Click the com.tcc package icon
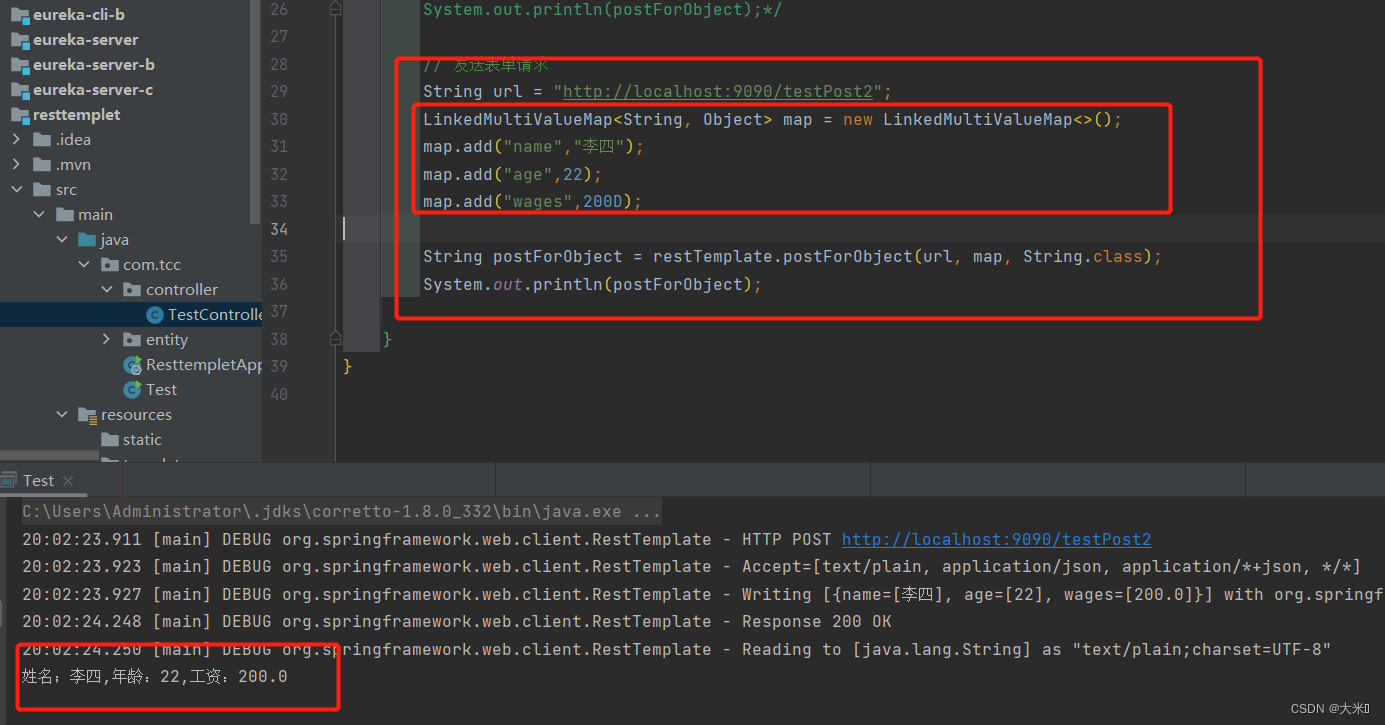The height and width of the screenshot is (725, 1385). (x=110, y=265)
